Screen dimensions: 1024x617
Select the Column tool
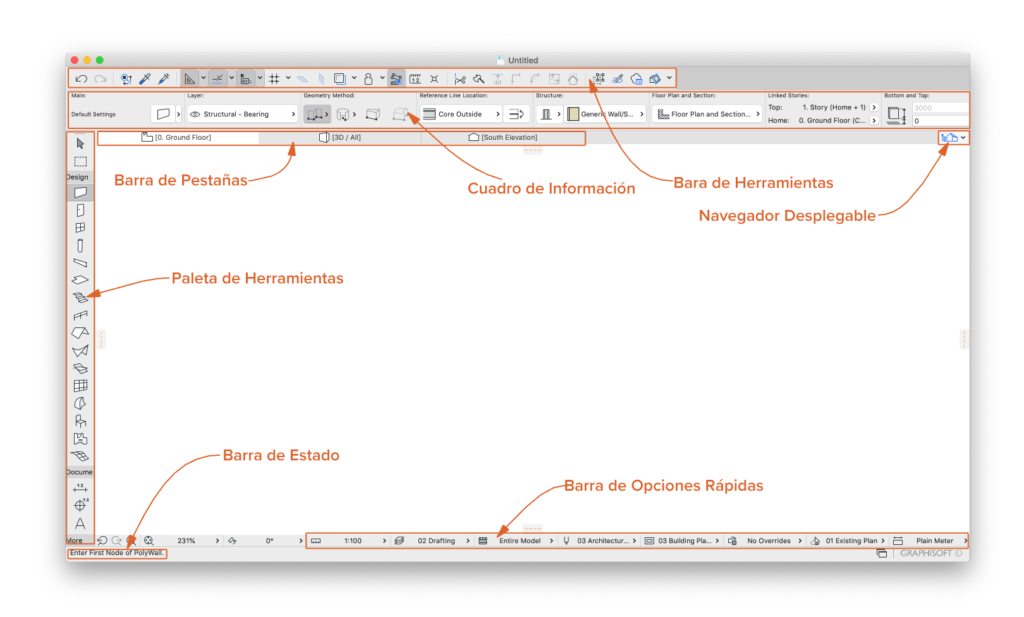(x=80, y=245)
